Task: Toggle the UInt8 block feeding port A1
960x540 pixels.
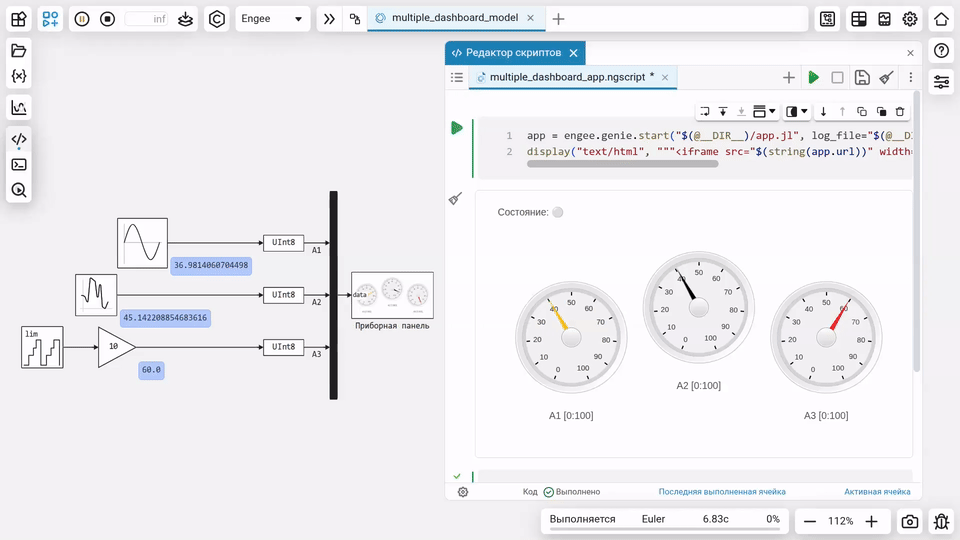Action: coord(284,243)
